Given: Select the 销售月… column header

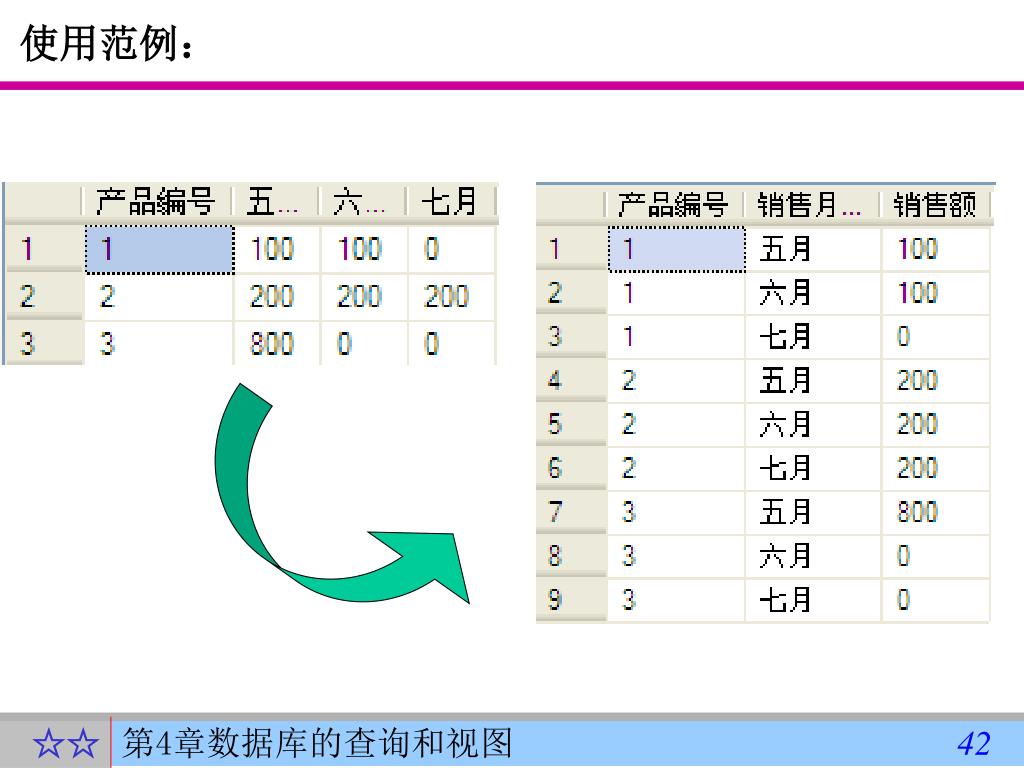Looking at the screenshot, I should (812, 205).
